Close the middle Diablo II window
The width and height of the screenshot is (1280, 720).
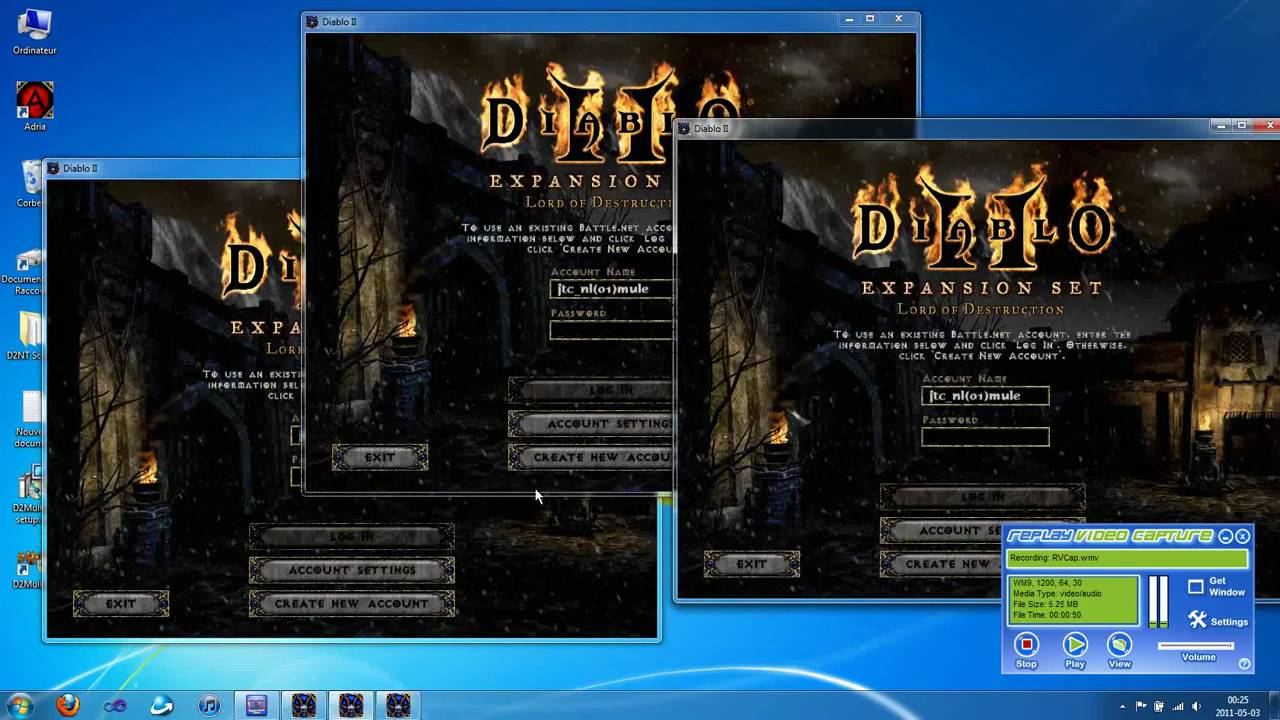click(898, 19)
